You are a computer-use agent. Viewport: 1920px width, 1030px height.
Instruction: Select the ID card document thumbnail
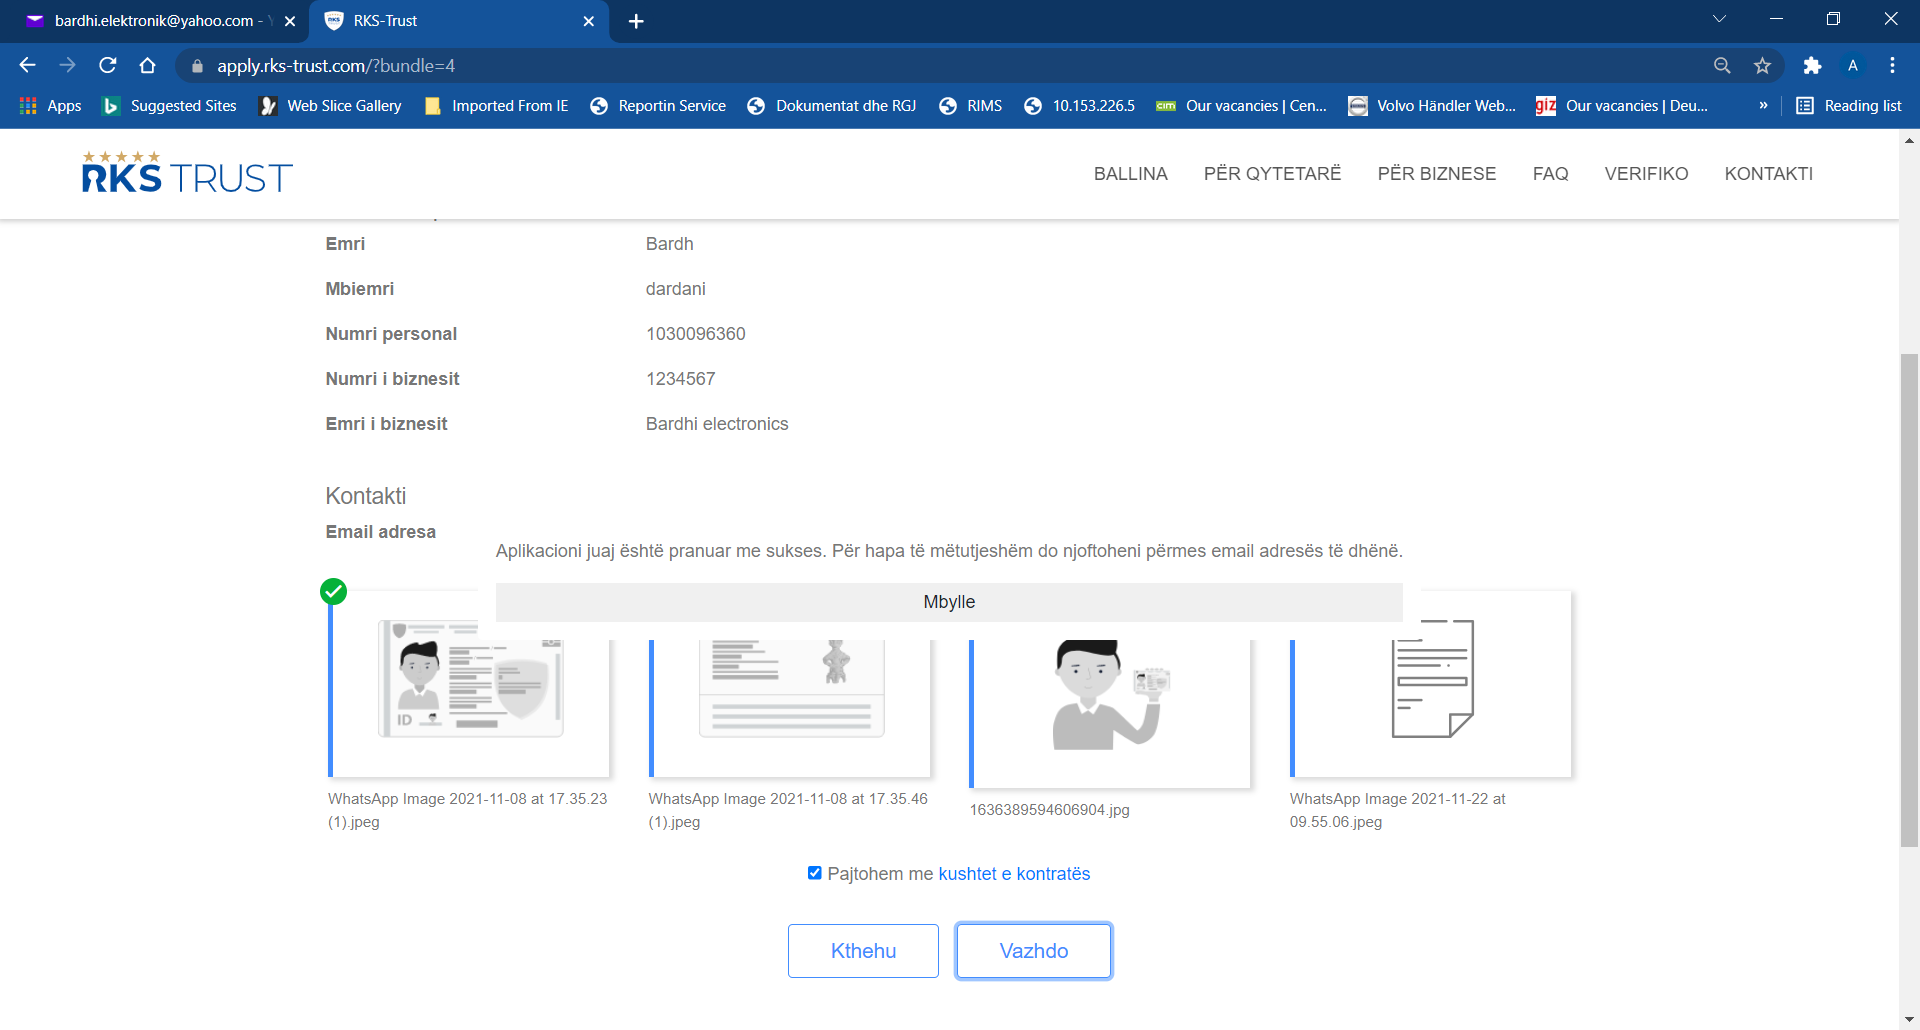469,684
